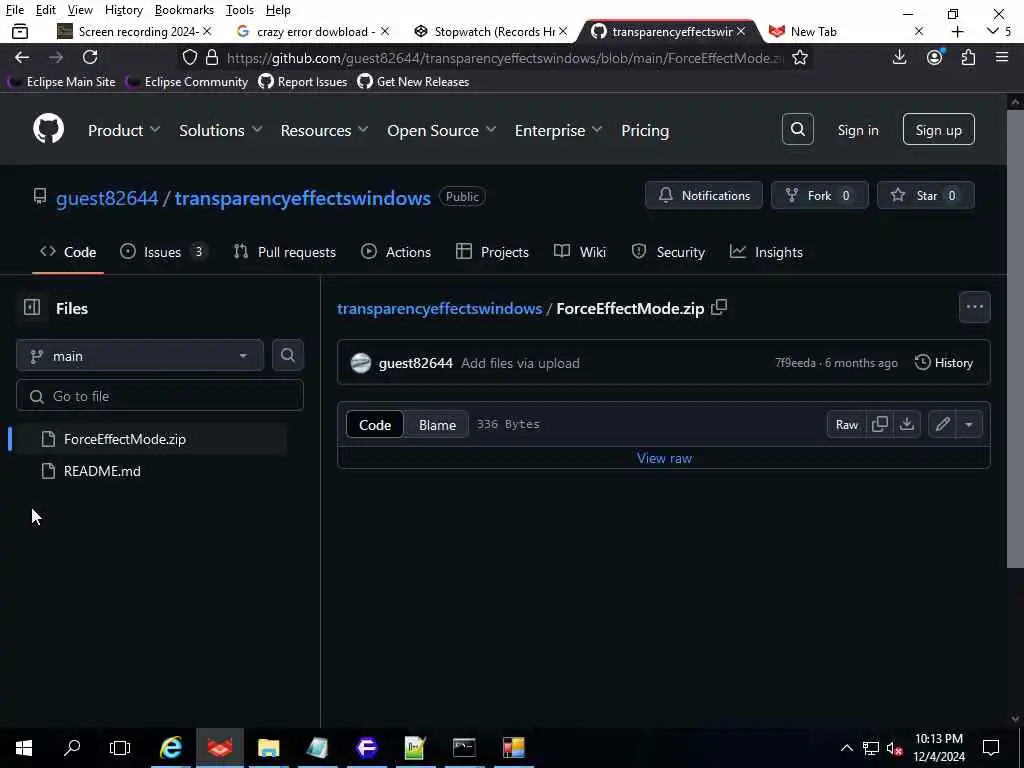Open the Bookmarks menu
This screenshot has width=1024, height=768.
pos(184,10)
